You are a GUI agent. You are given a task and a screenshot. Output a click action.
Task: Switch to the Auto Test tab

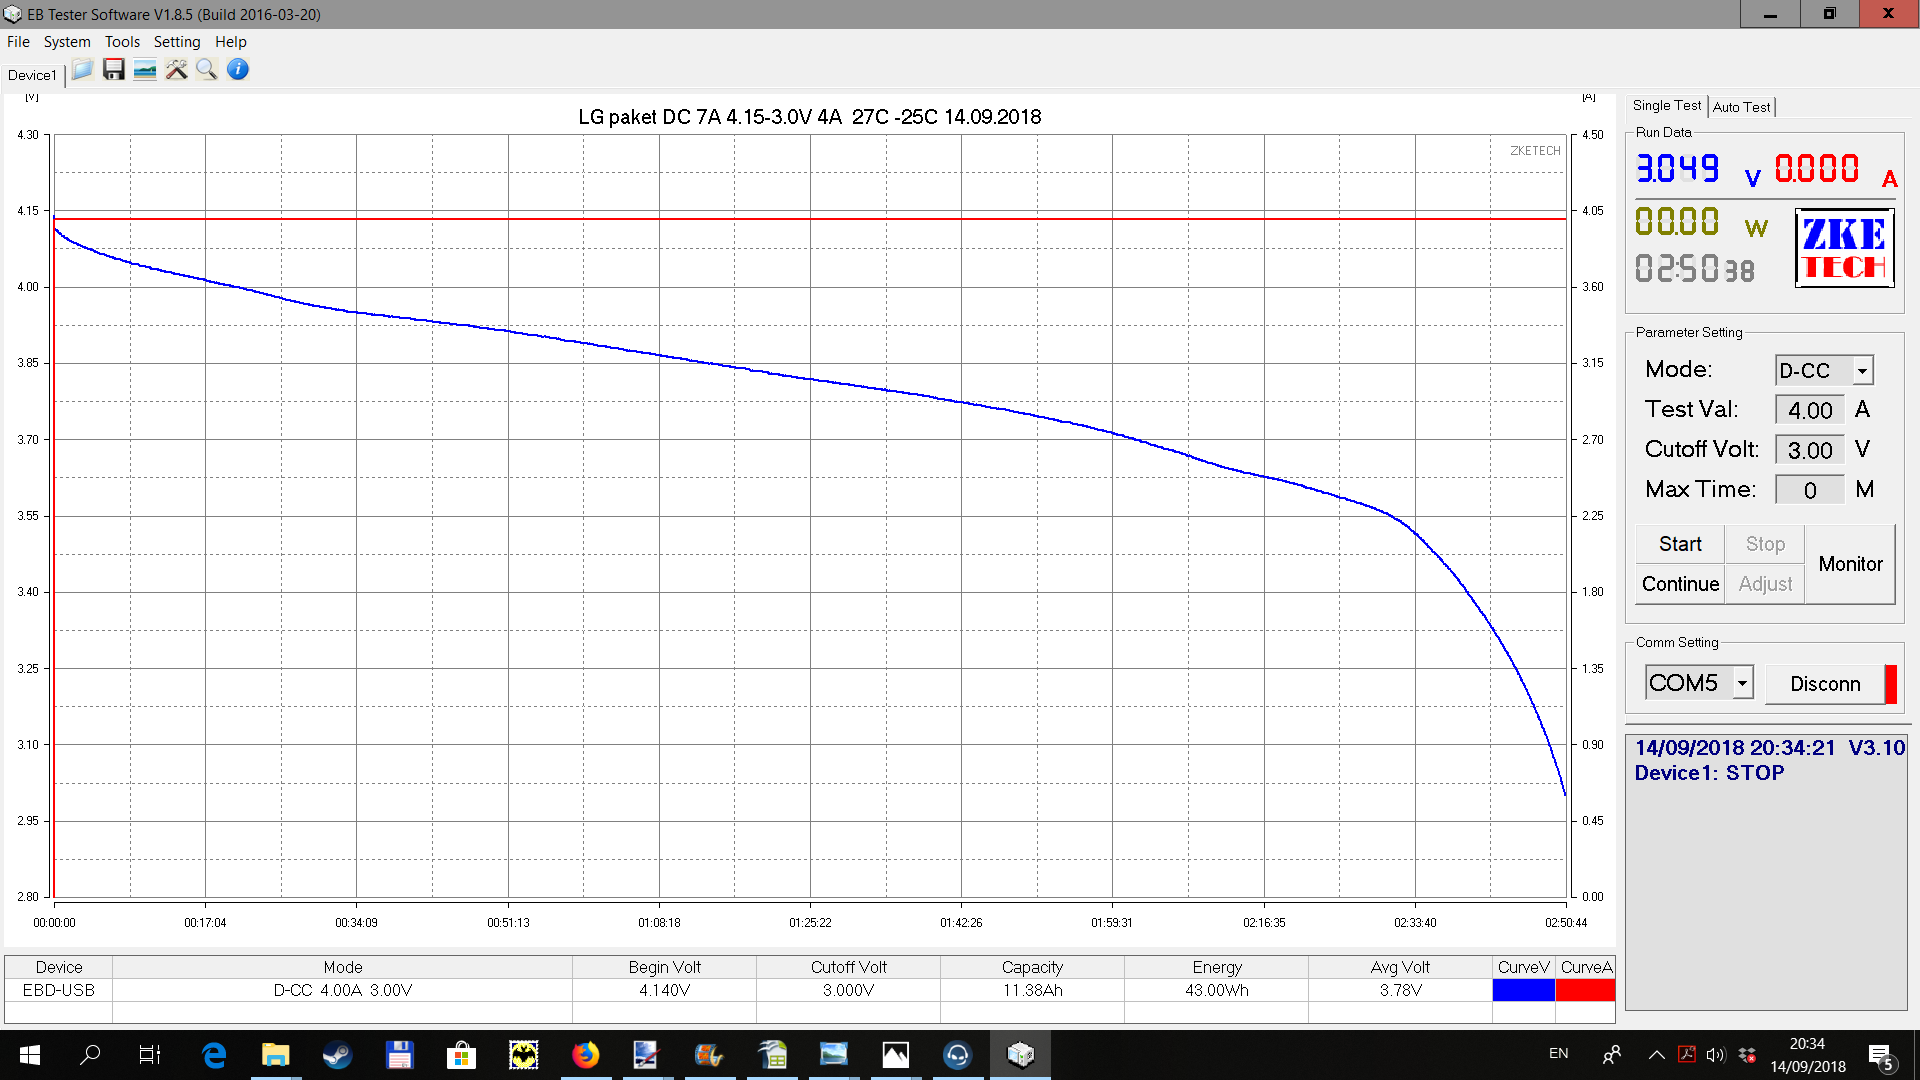point(1741,107)
